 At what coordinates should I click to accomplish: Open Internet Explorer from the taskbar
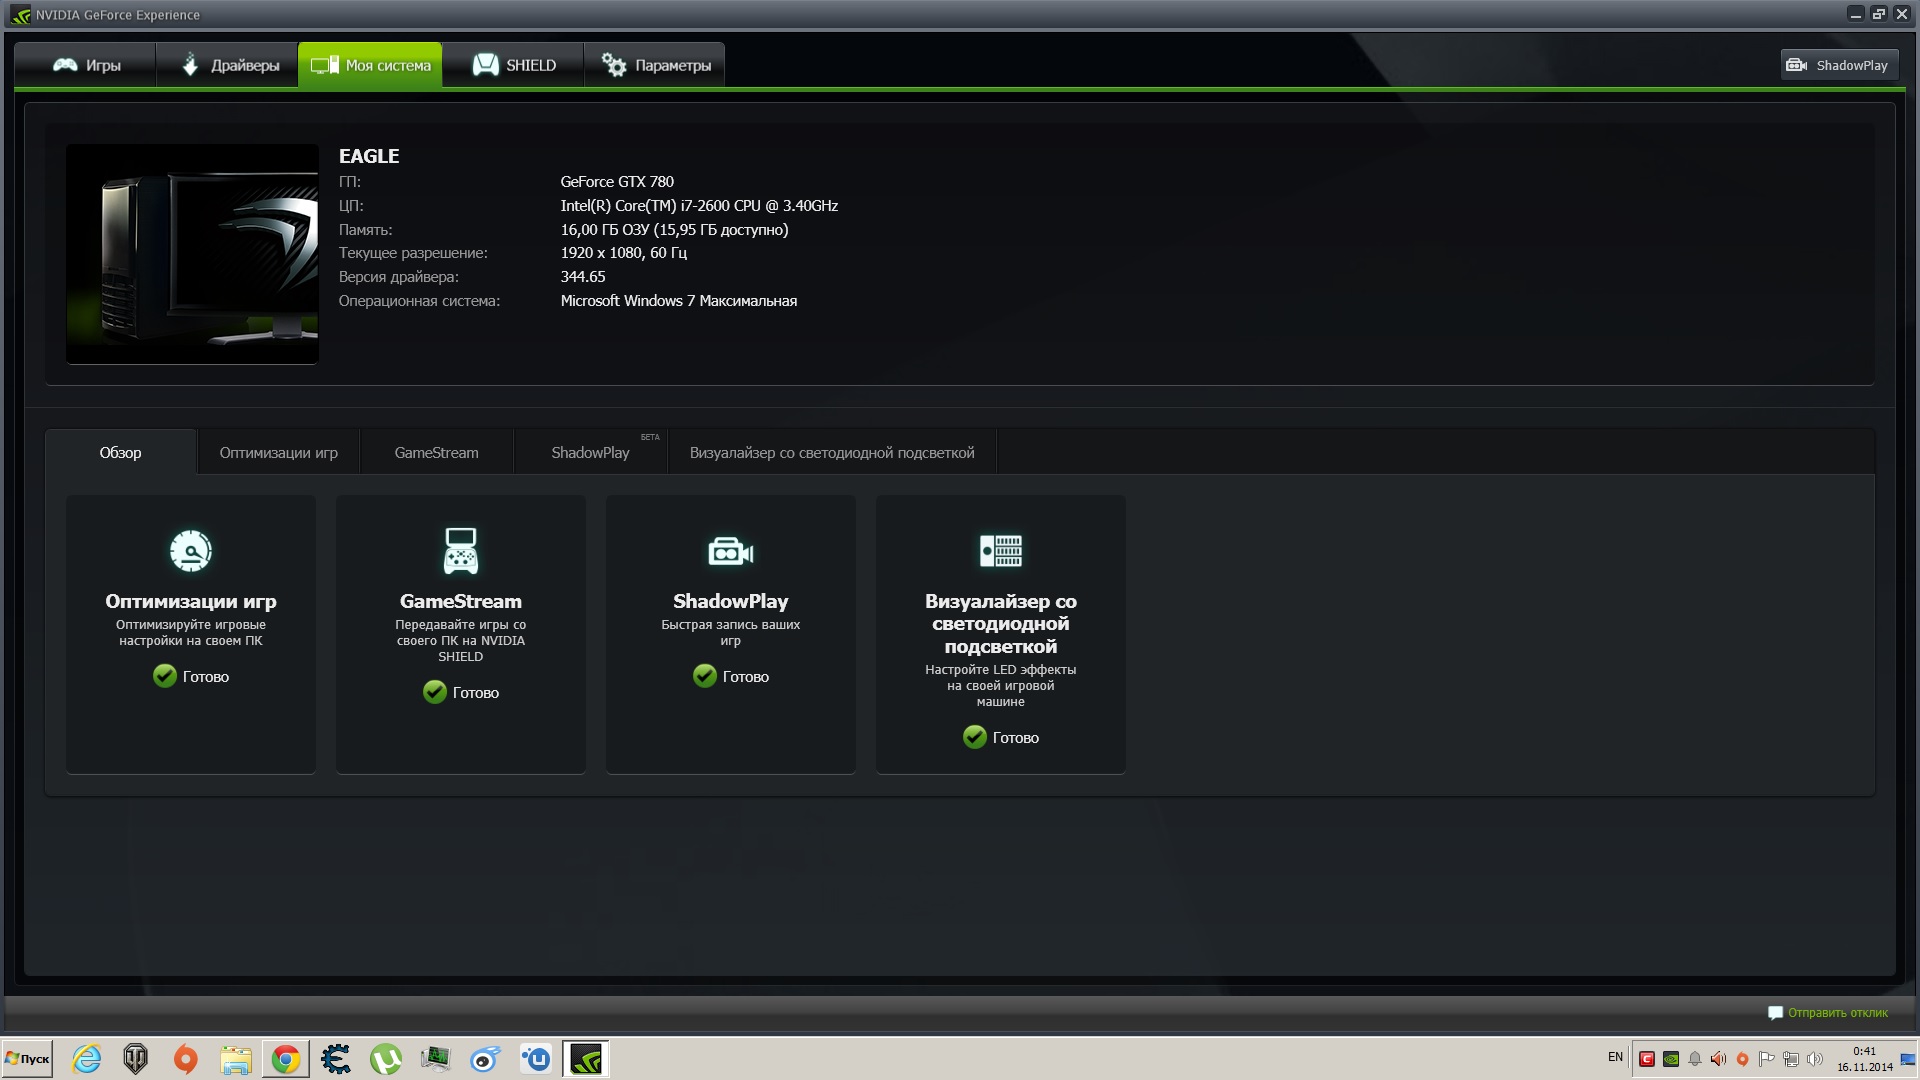(87, 1059)
